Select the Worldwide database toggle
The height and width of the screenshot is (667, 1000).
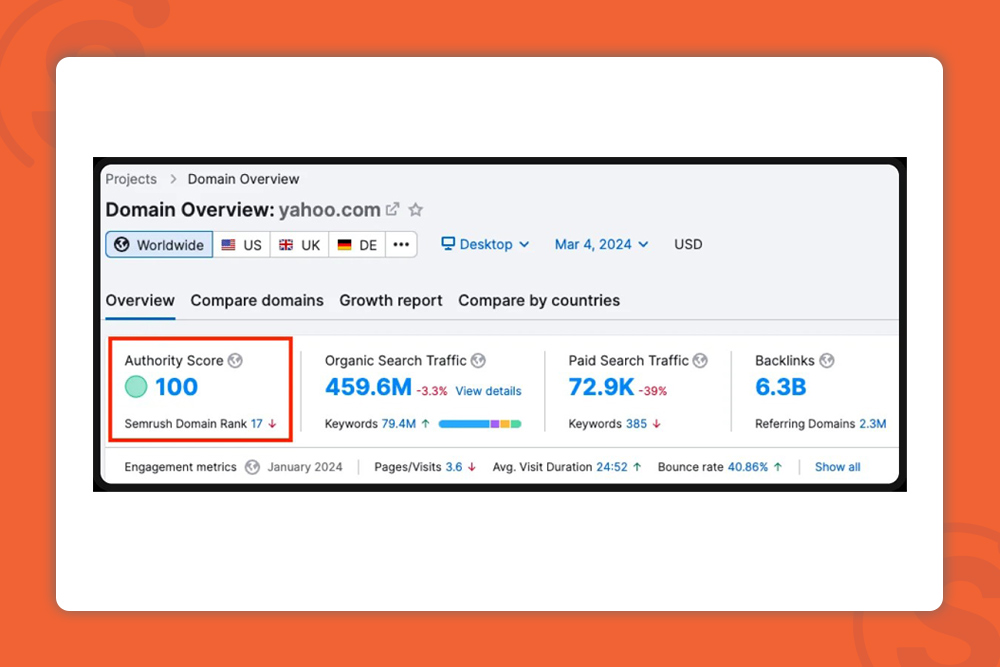159,245
